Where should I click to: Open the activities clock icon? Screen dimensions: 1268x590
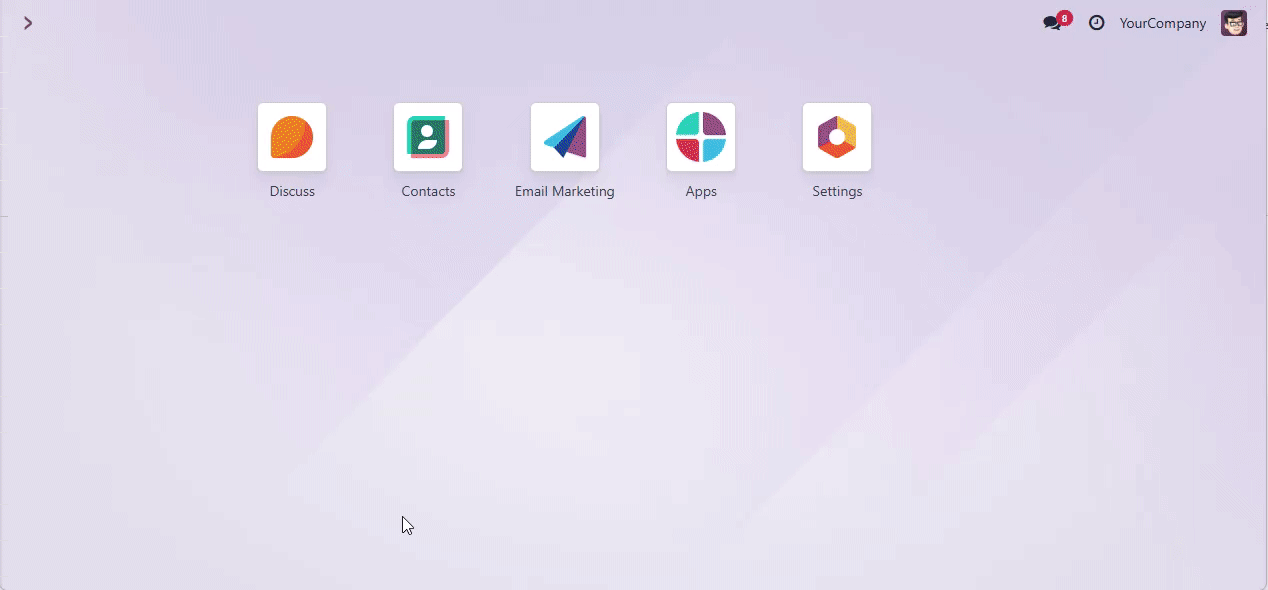1097,23
